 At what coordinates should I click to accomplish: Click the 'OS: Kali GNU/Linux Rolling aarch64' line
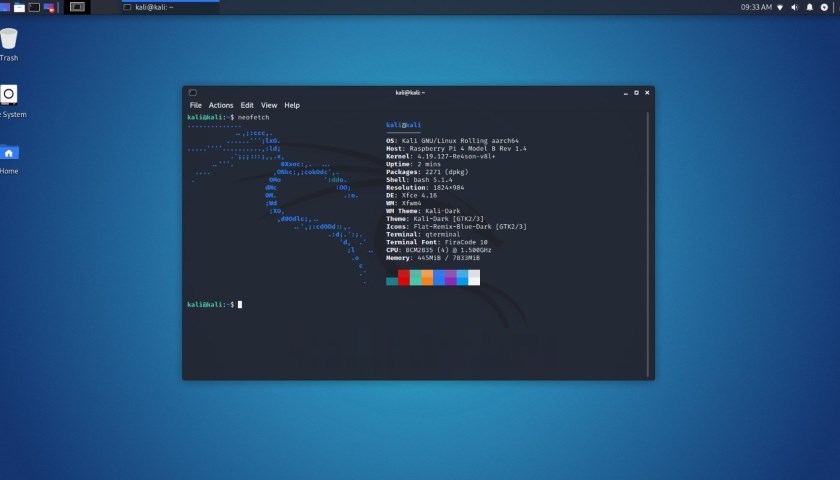pos(452,141)
